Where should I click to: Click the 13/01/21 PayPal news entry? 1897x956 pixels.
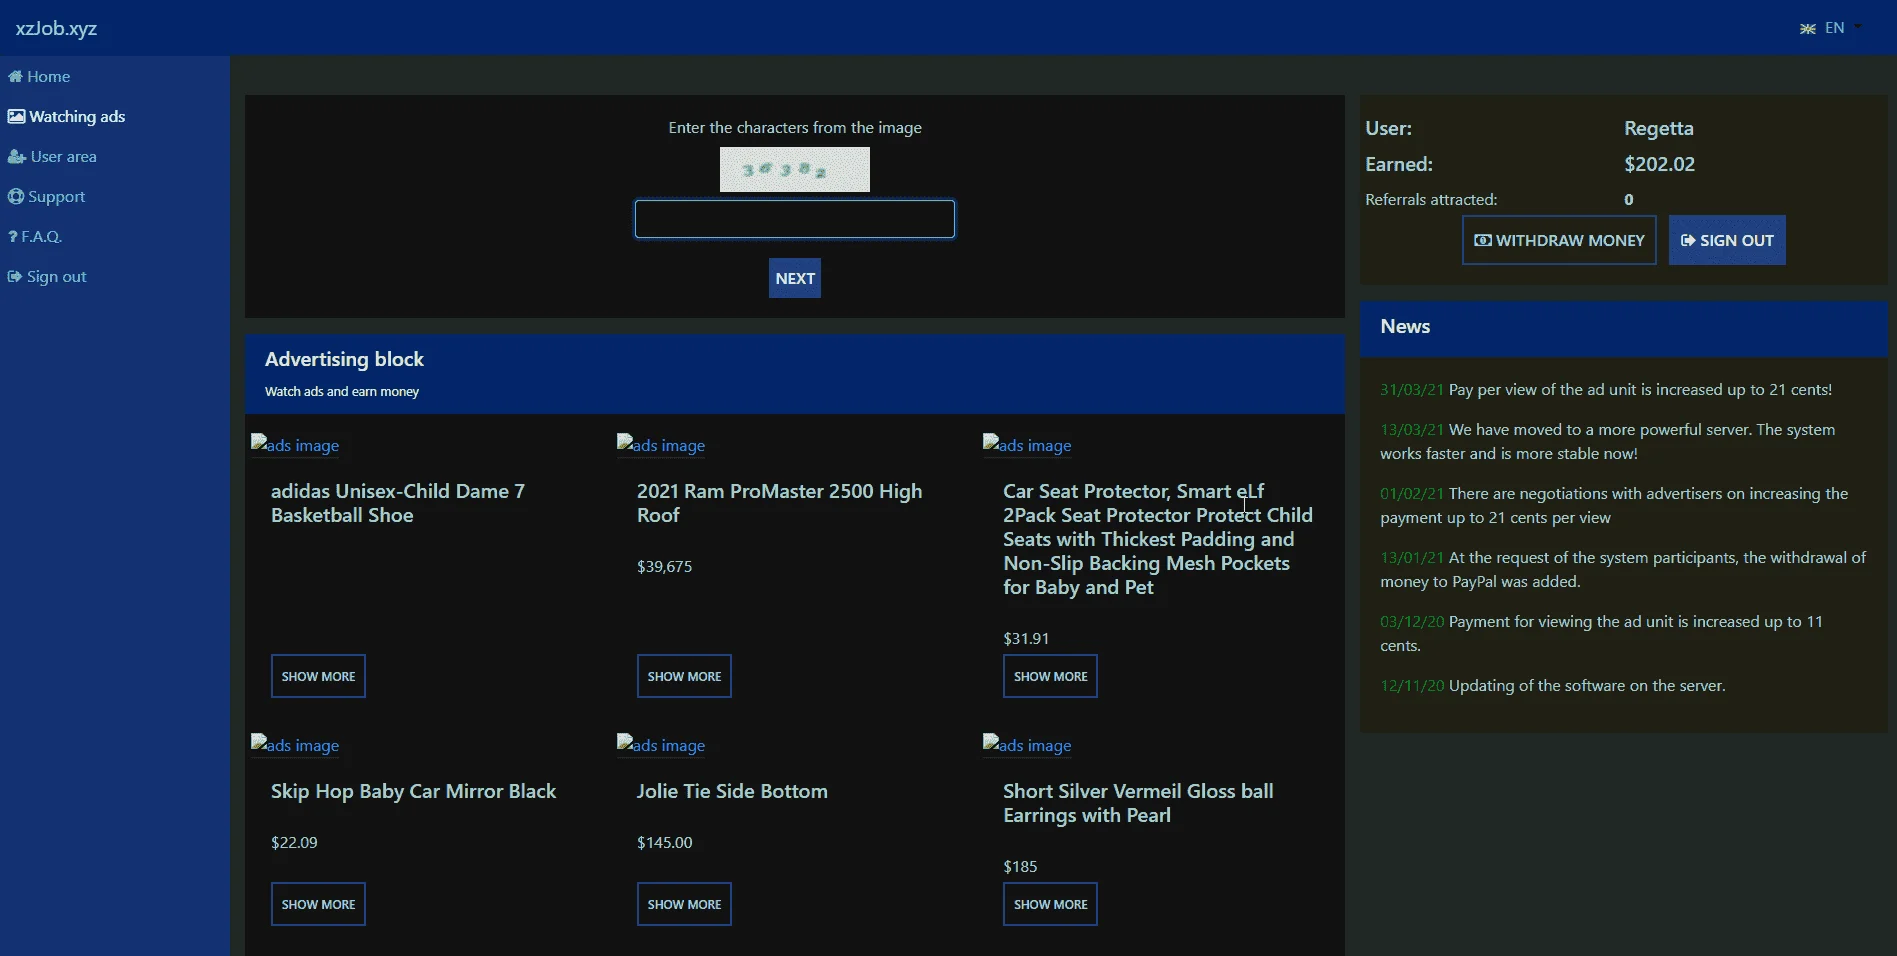pyautogui.click(x=1623, y=570)
